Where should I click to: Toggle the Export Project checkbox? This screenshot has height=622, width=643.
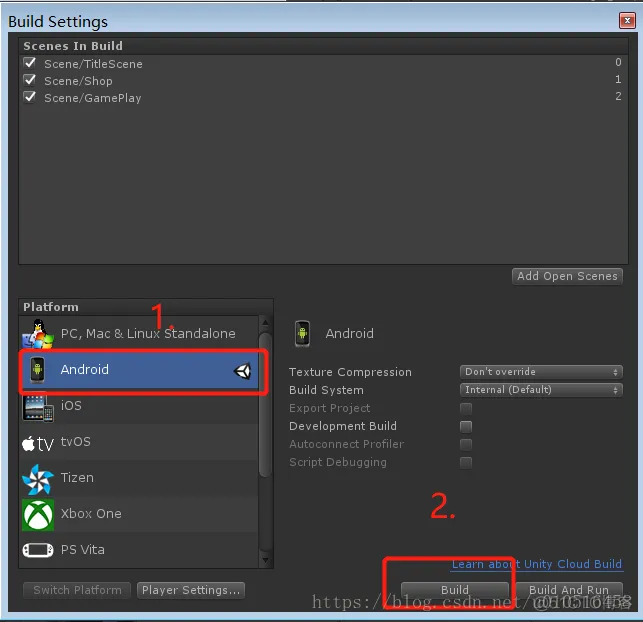466,408
